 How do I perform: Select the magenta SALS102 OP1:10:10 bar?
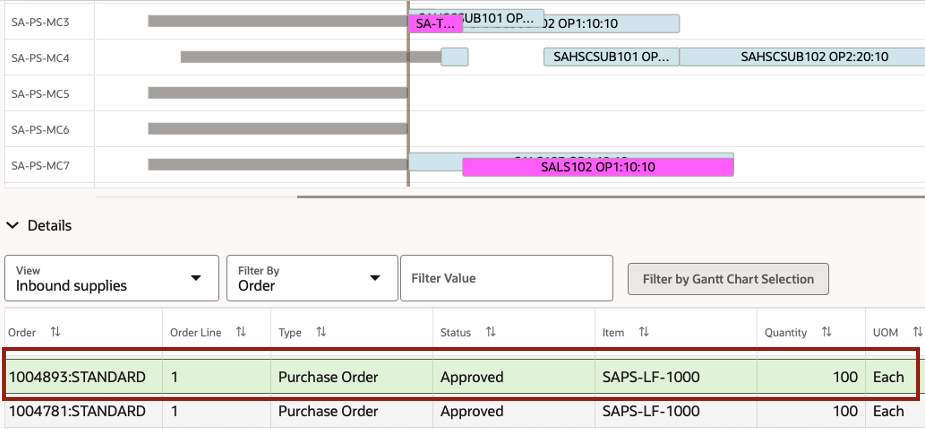(x=598, y=167)
